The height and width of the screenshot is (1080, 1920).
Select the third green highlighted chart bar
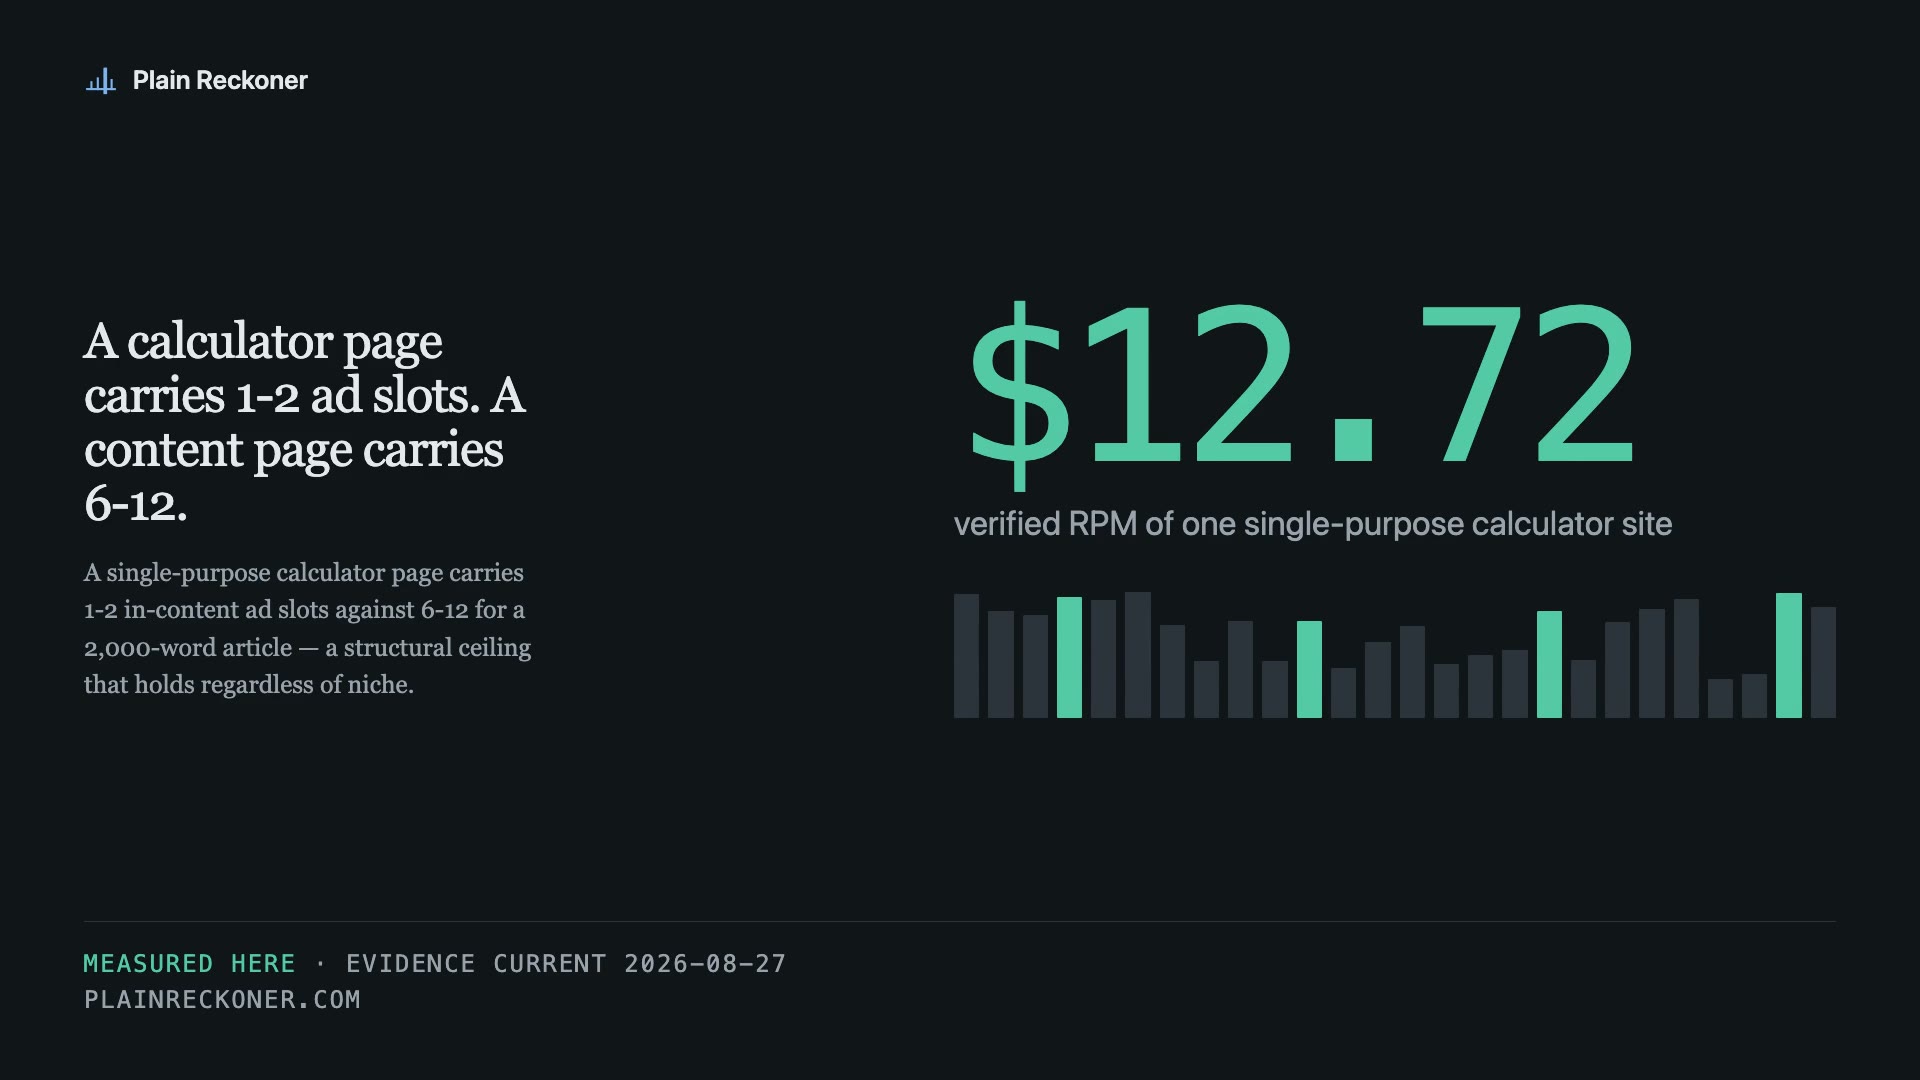[1549, 664]
